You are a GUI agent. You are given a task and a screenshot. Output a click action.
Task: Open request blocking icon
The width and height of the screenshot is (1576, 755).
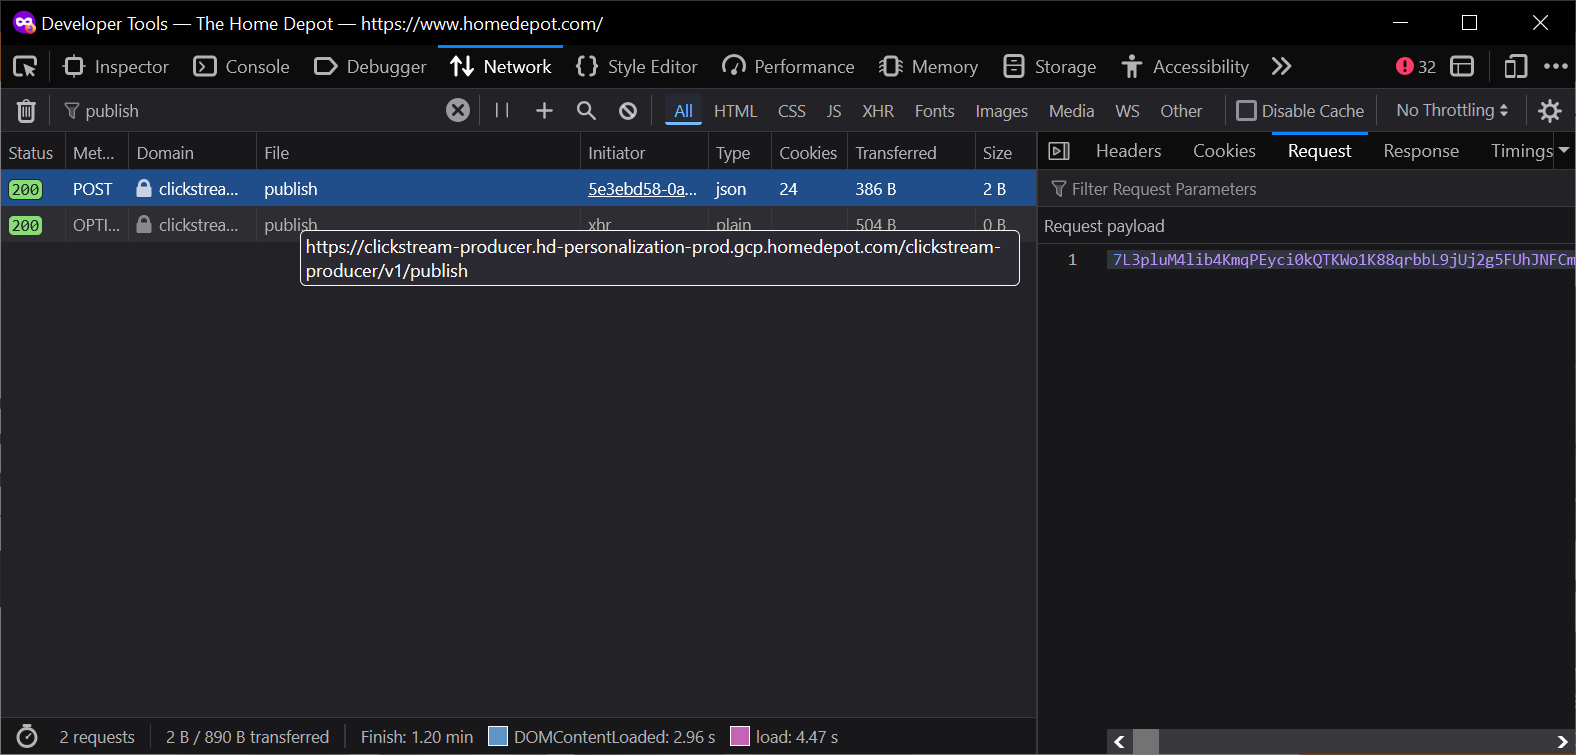click(x=628, y=111)
